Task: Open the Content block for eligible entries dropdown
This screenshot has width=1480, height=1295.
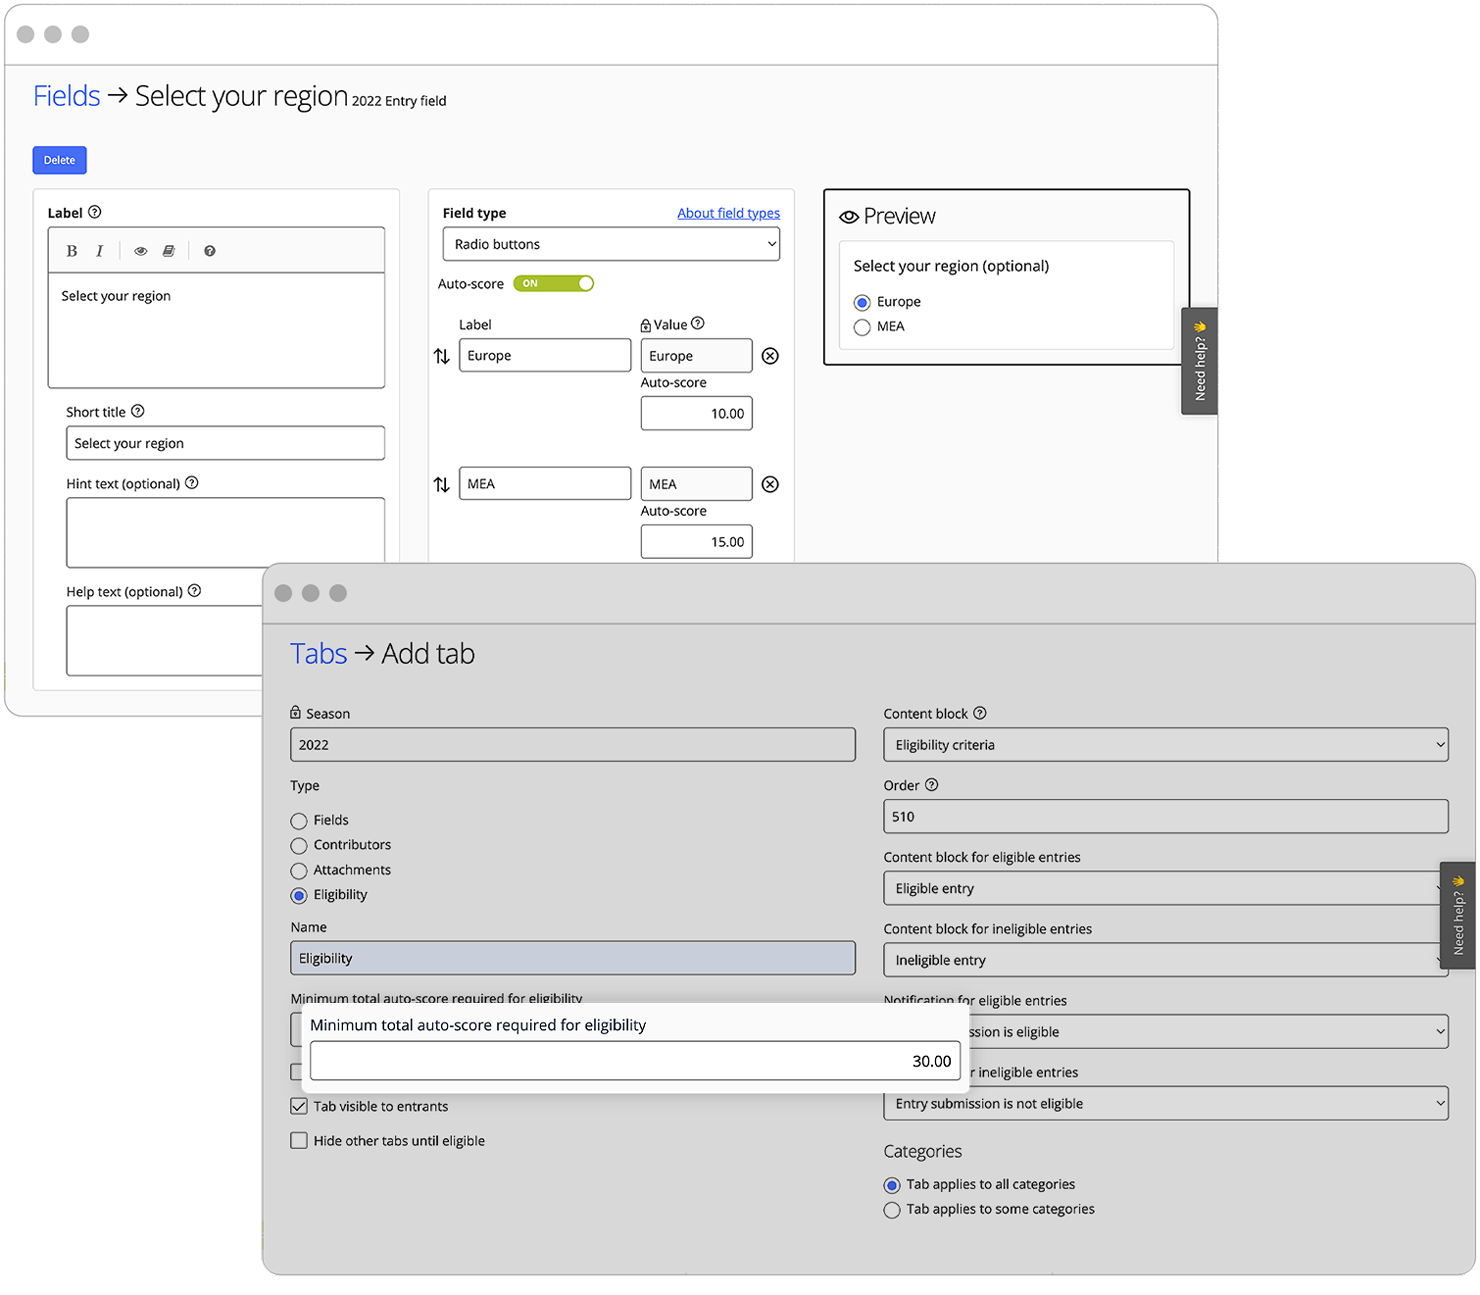Action: point(1164,888)
